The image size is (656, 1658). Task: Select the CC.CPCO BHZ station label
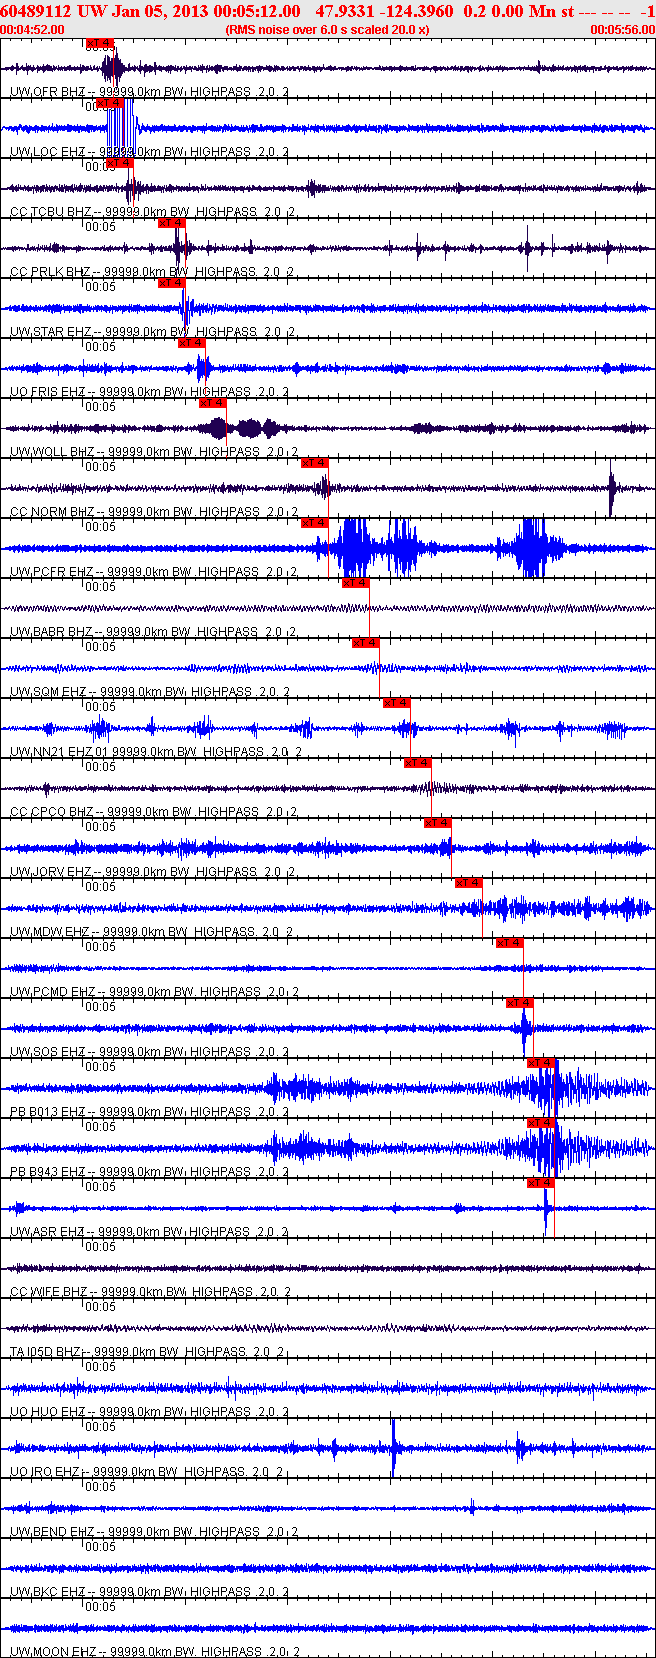(152, 812)
